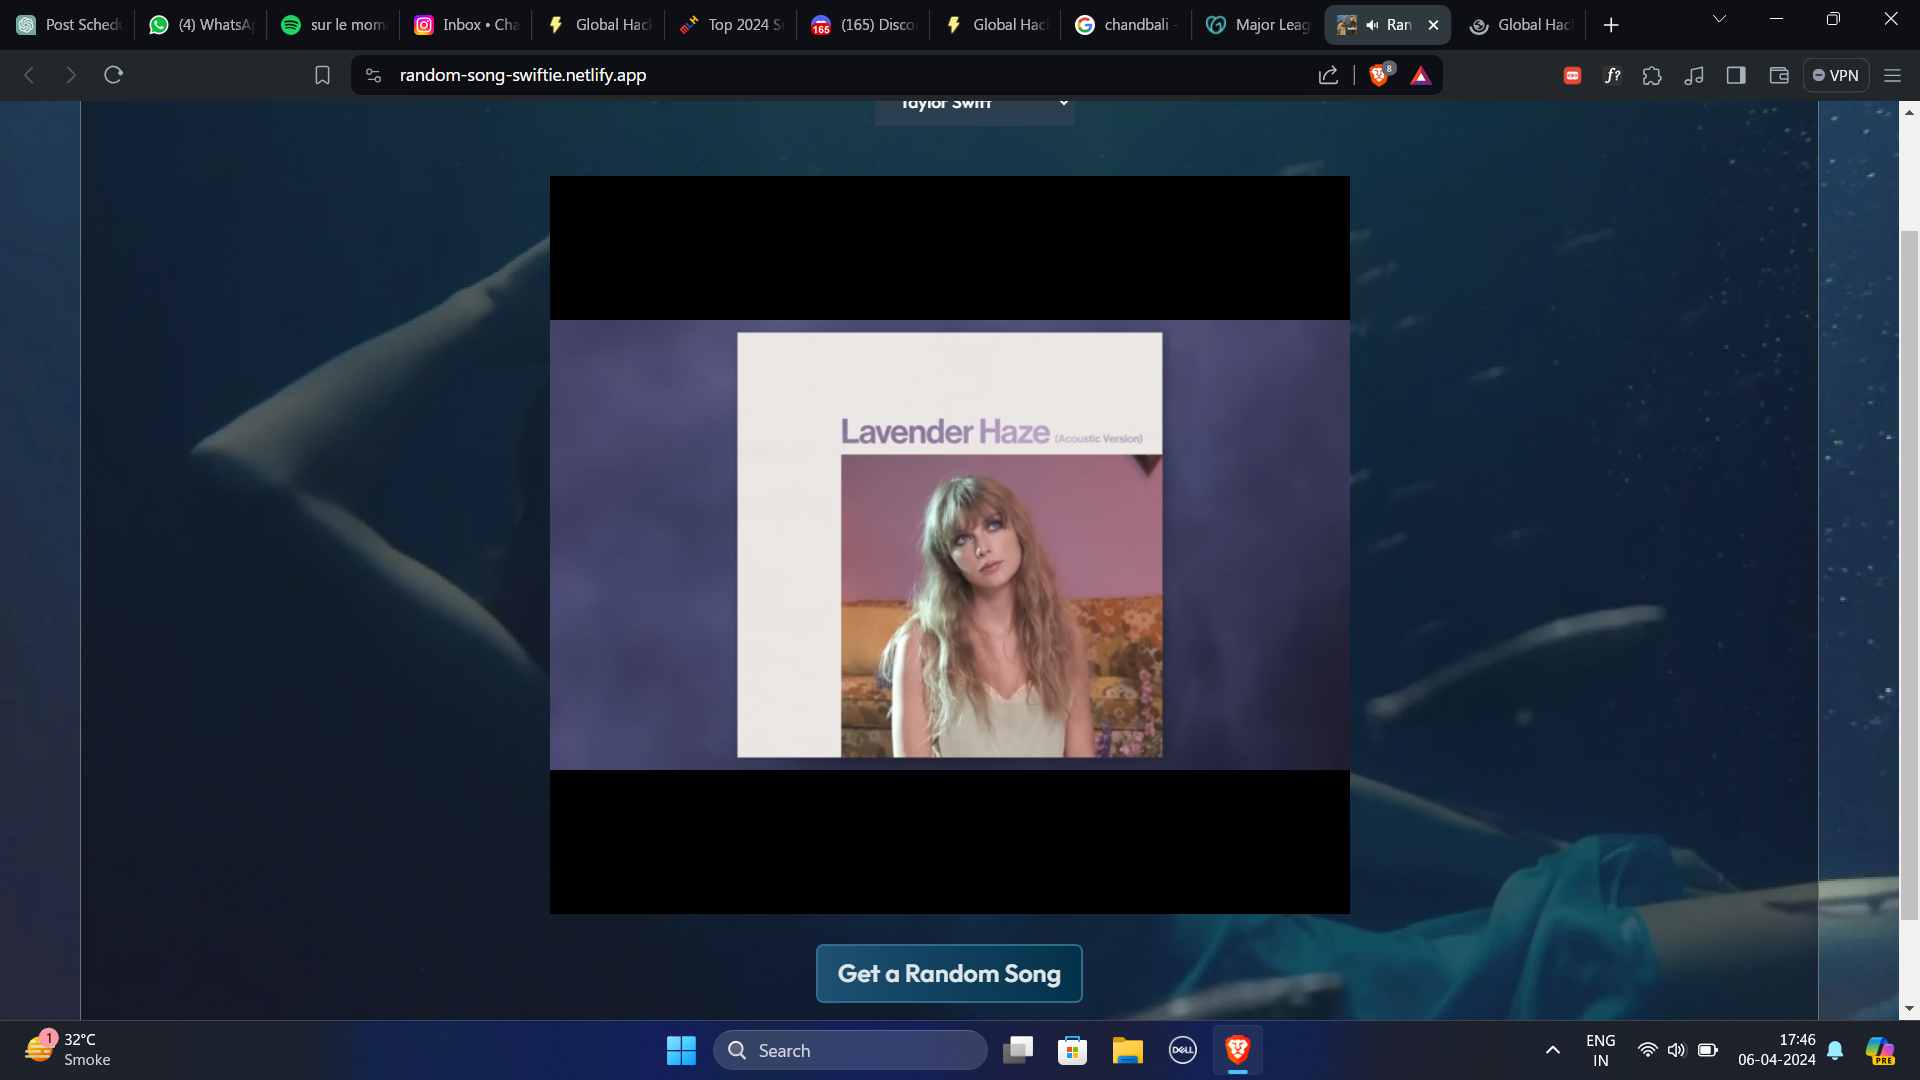This screenshot has width=1920, height=1080.
Task: Toggle the sidebar panel icon
Action: pyautogui.click(x=1736, y=75)
